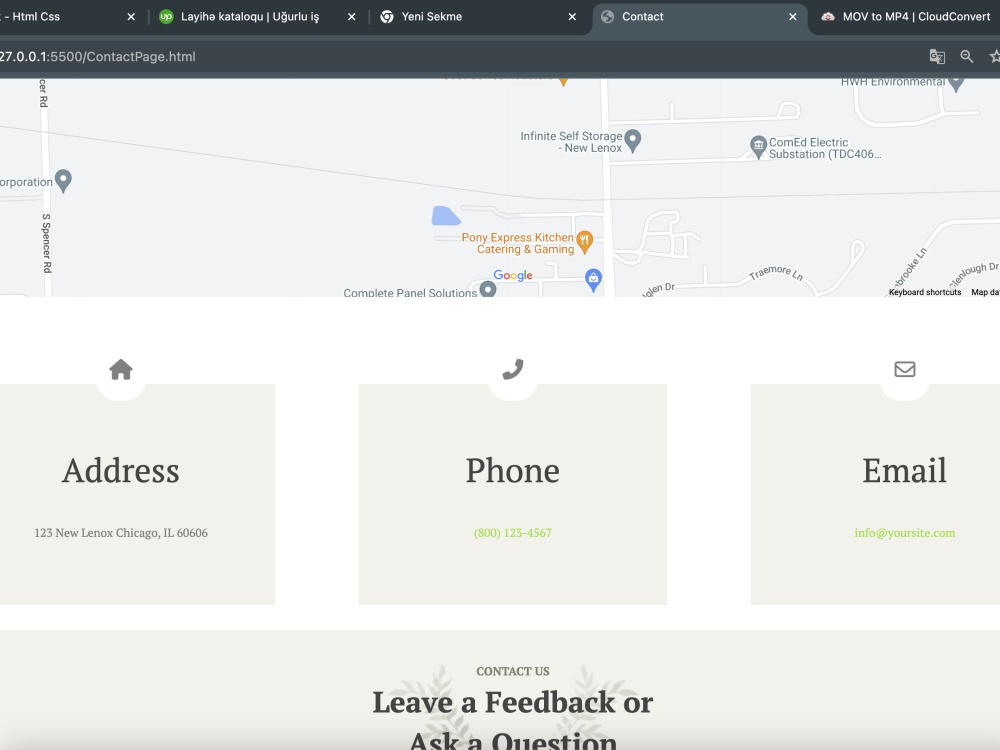Click the Phone heading
Screen dimensions: 1000x750
coord(513,471)
